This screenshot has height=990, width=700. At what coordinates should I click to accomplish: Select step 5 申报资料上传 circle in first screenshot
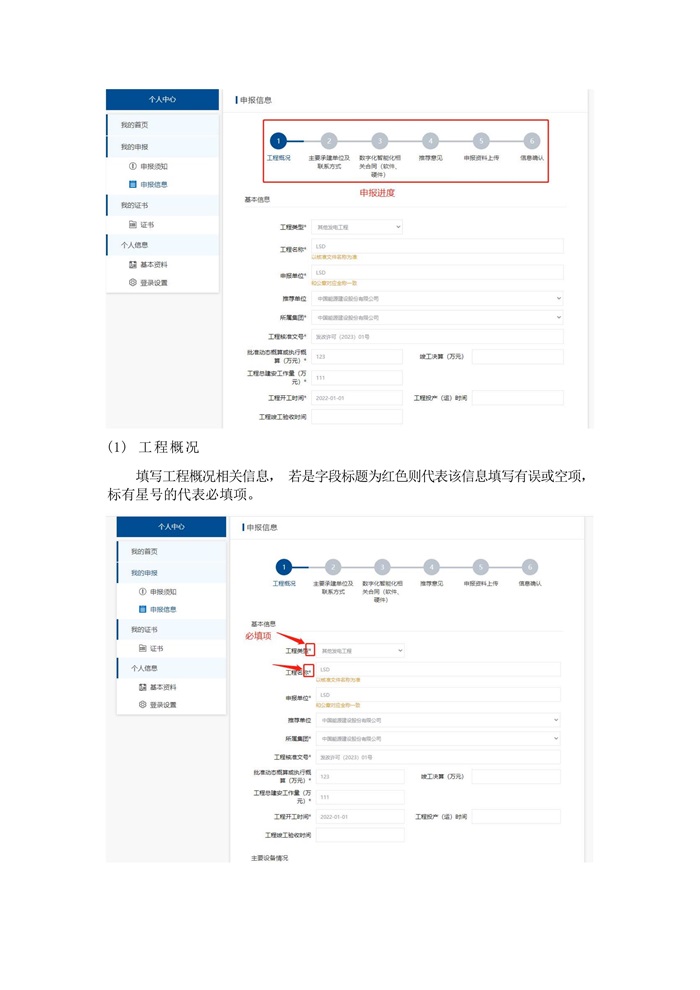click(x=481, y=141)
